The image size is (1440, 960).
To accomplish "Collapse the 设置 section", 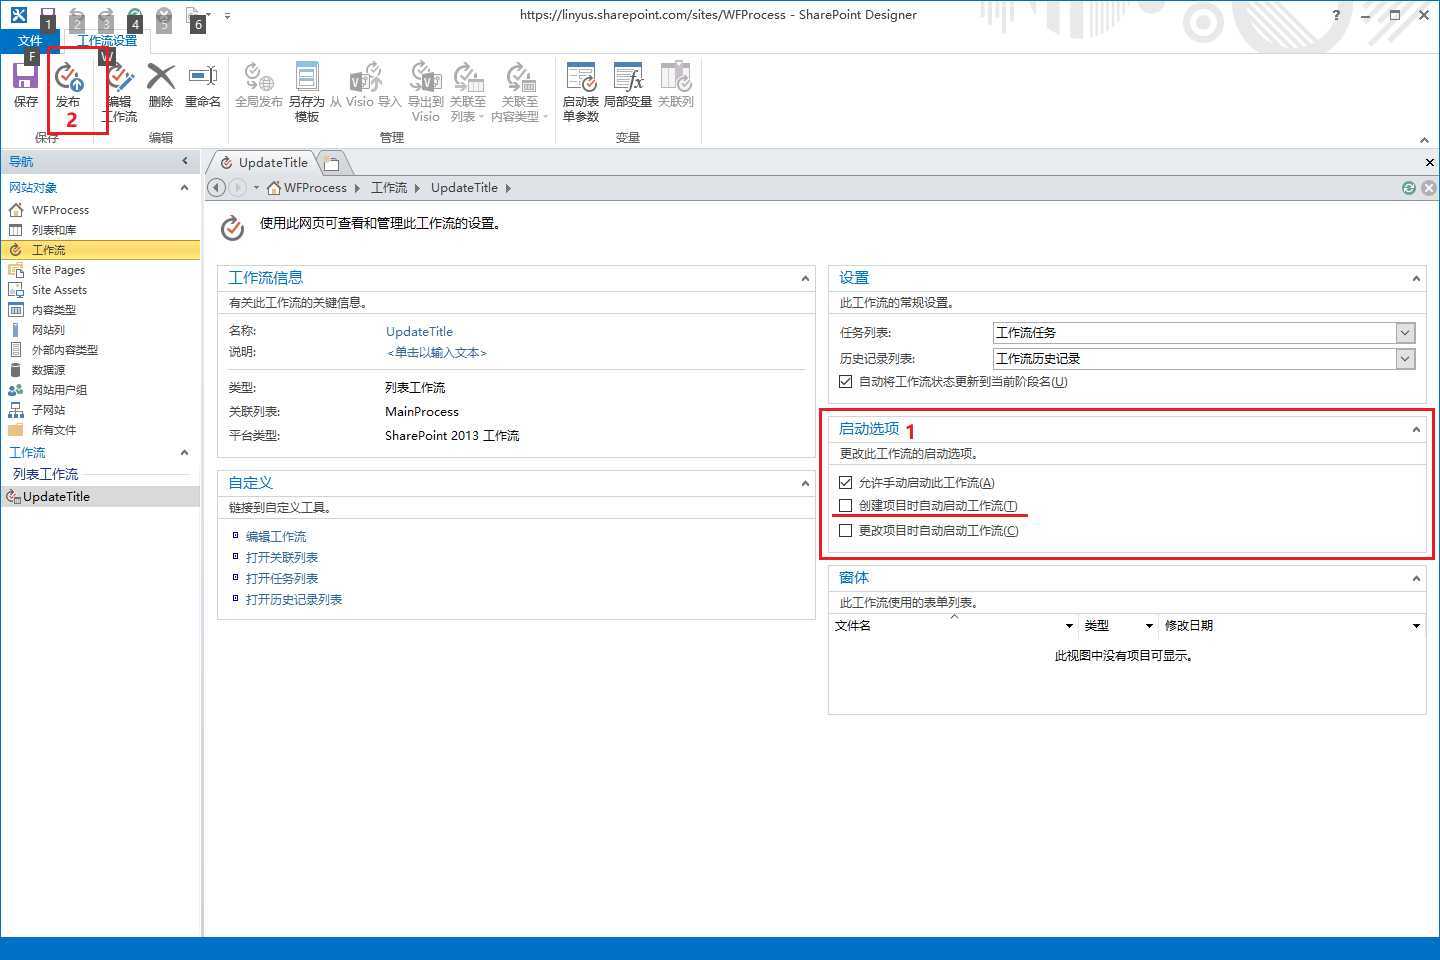I will pos(1416,279).
